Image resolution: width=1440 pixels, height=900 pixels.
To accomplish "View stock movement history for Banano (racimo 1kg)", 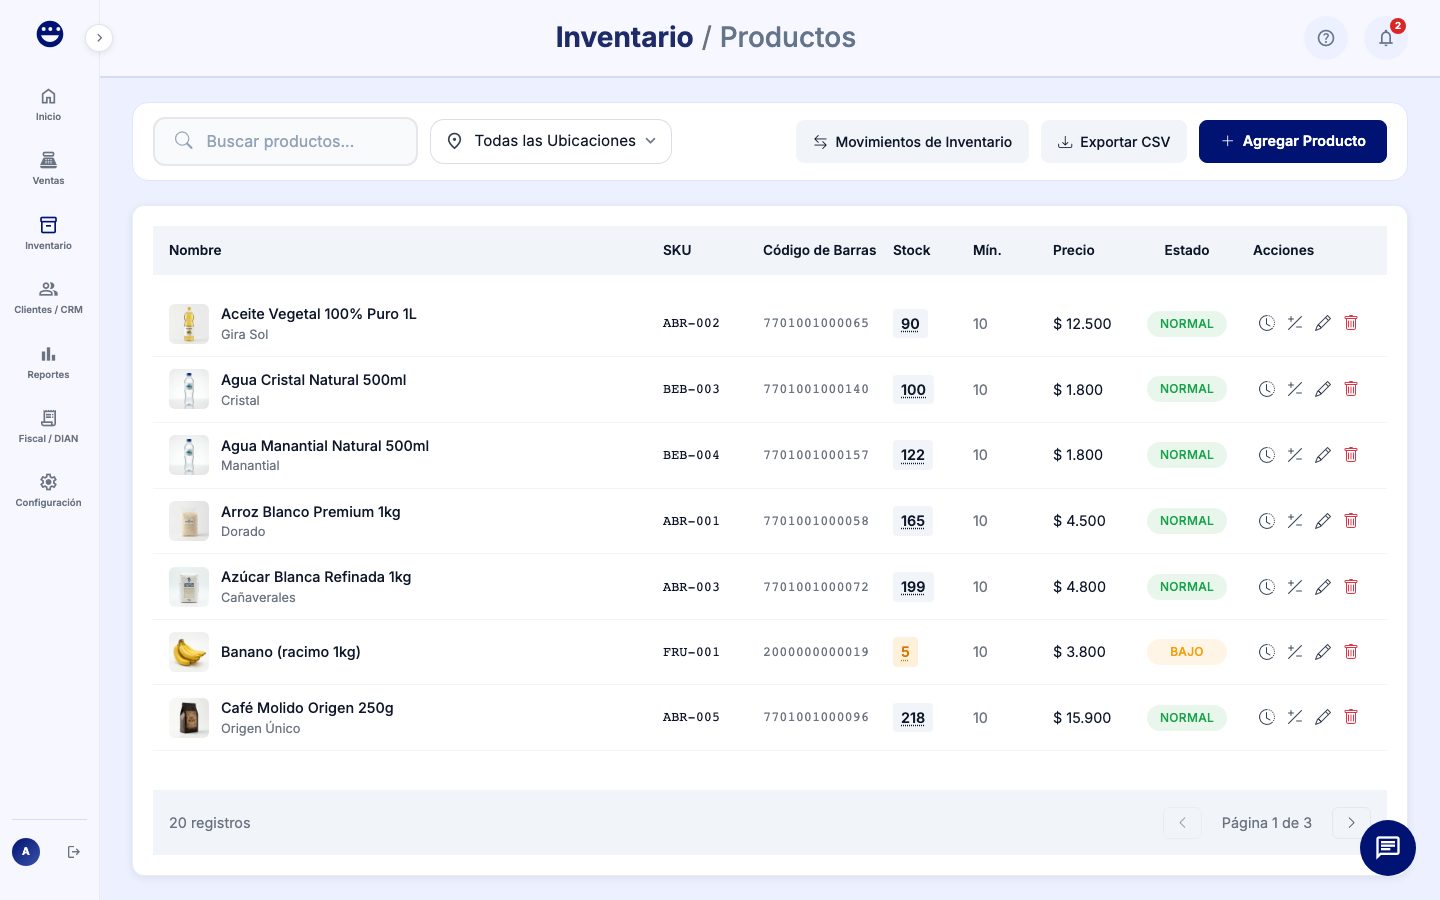I will 1267,652.
